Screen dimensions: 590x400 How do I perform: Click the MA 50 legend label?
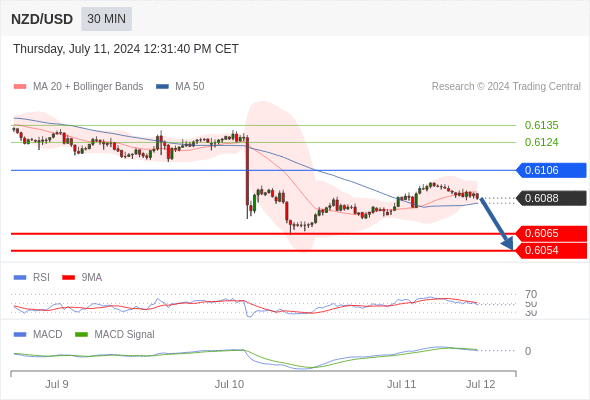click(190, 87)
